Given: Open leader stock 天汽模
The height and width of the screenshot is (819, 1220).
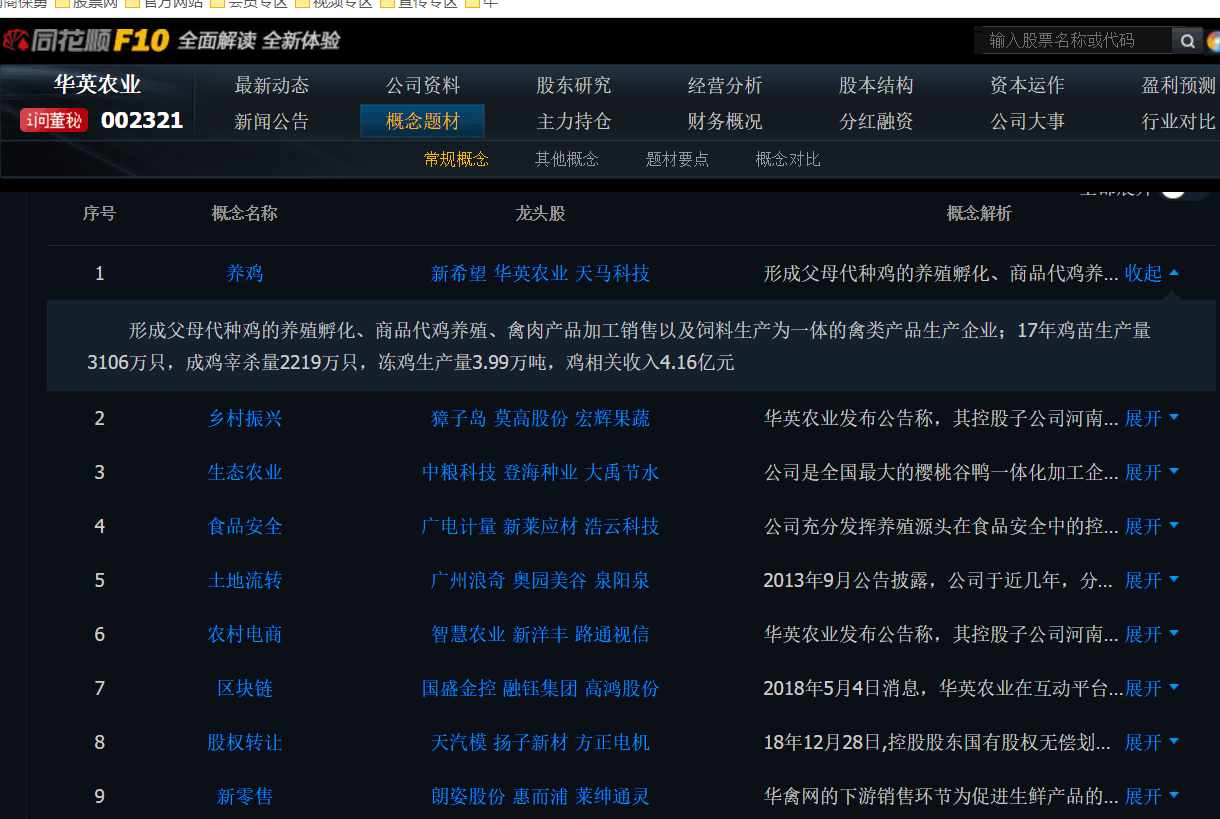Looking at the screenshot, I should tap(459, 742).
